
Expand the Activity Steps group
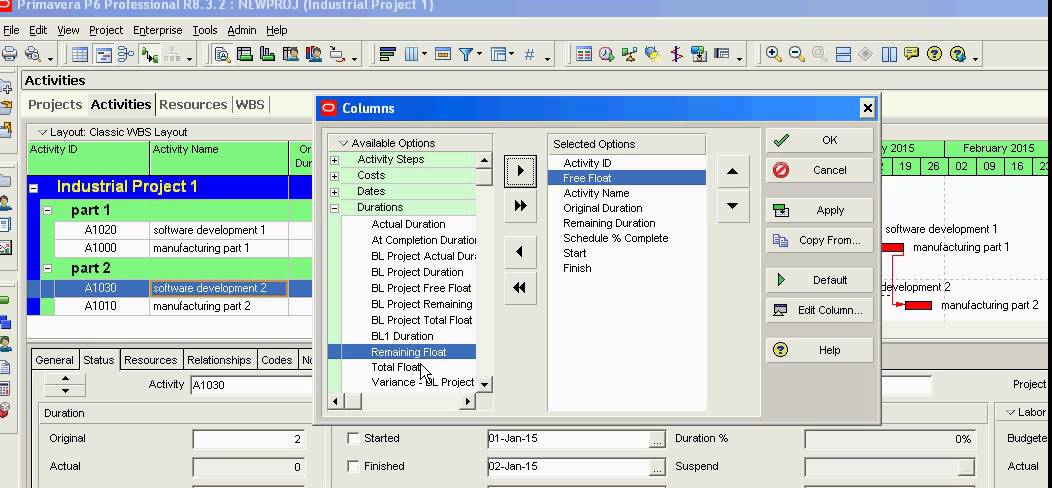click(x=334, y=160)
